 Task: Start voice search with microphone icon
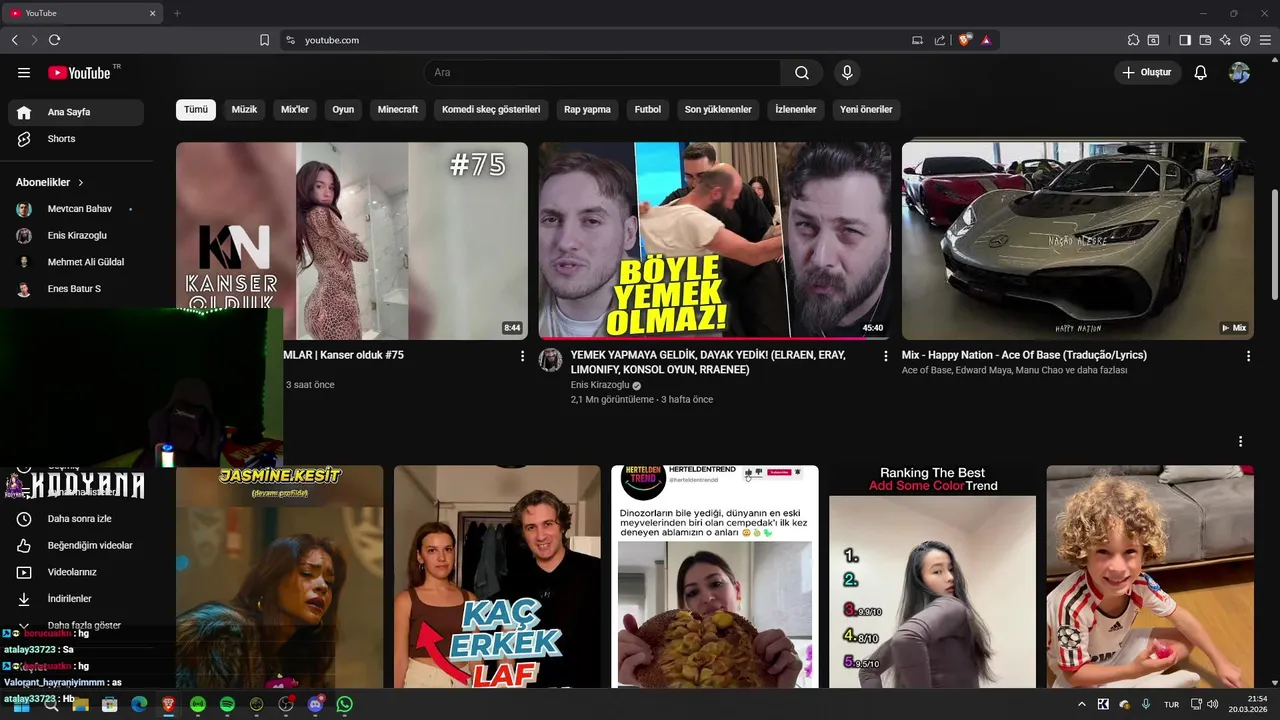tap(847, 73)
